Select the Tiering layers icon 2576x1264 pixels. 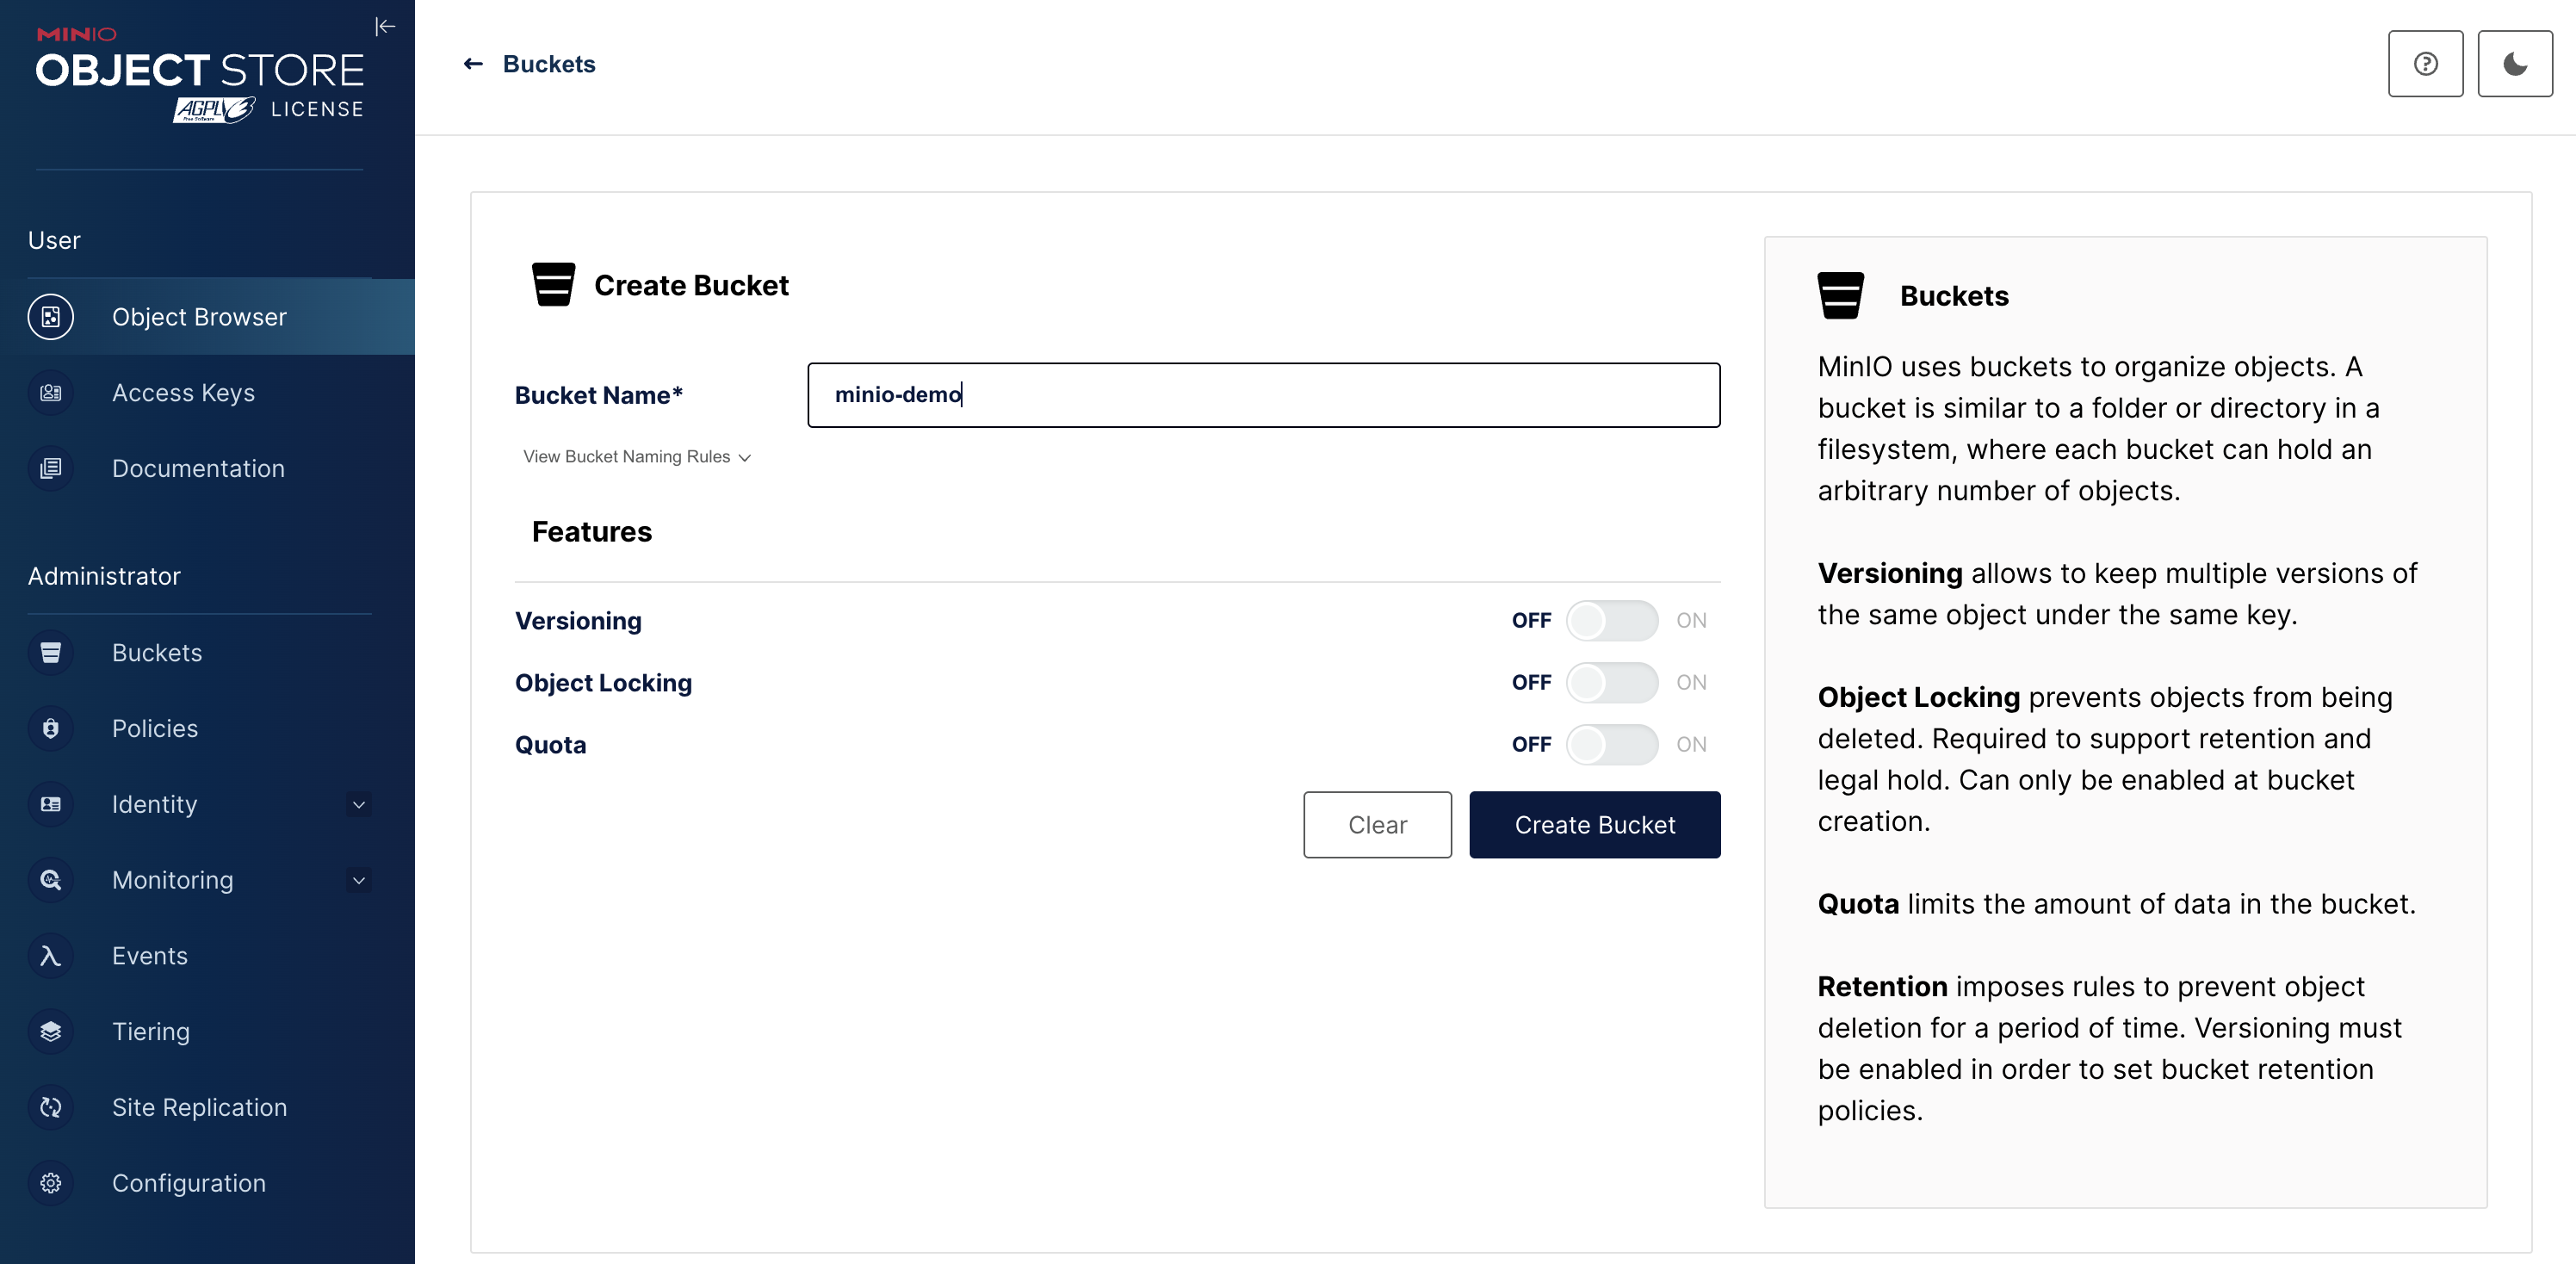pyautogui.click(x=51, y=1031)
